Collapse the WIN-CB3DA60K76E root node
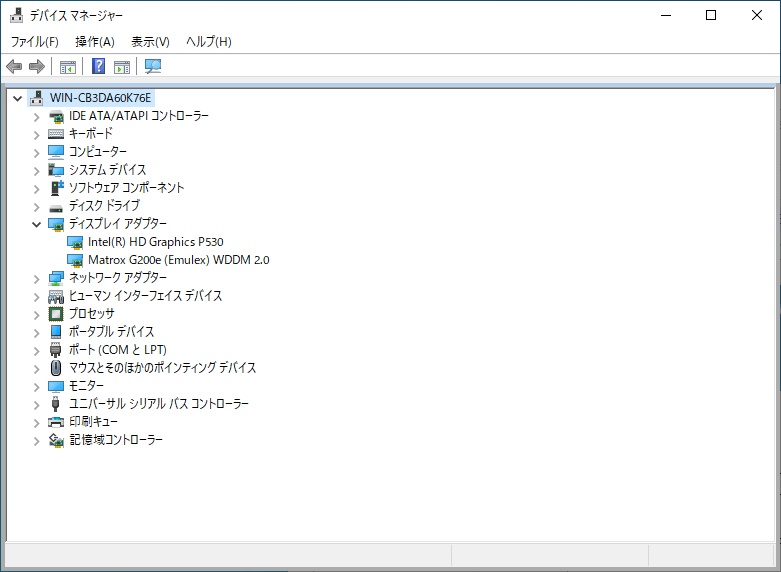The image size is (781, 572). pos(17,98)
